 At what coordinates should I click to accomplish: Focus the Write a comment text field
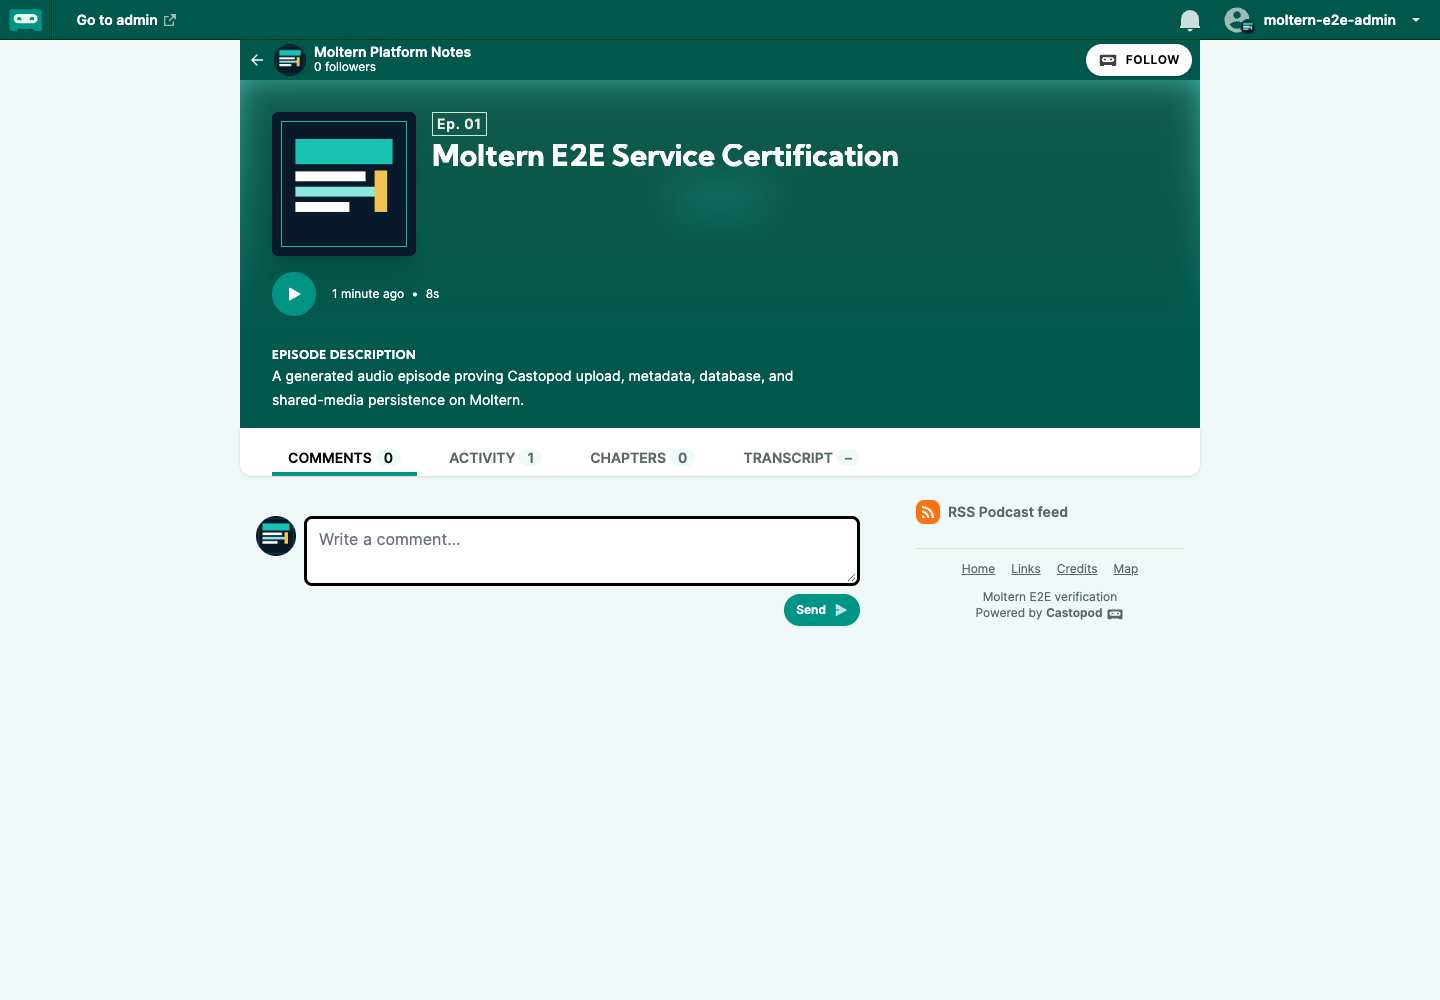[x=582, y=551]
